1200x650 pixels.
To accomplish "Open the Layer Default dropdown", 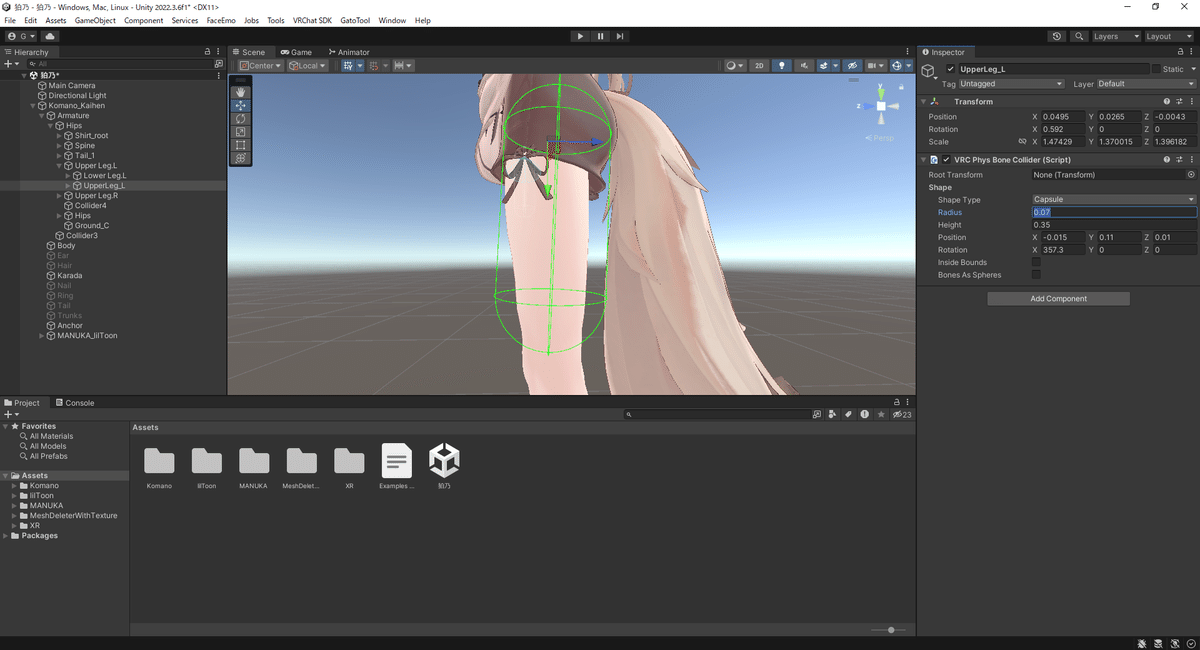I will click(x=1147, y=84).
